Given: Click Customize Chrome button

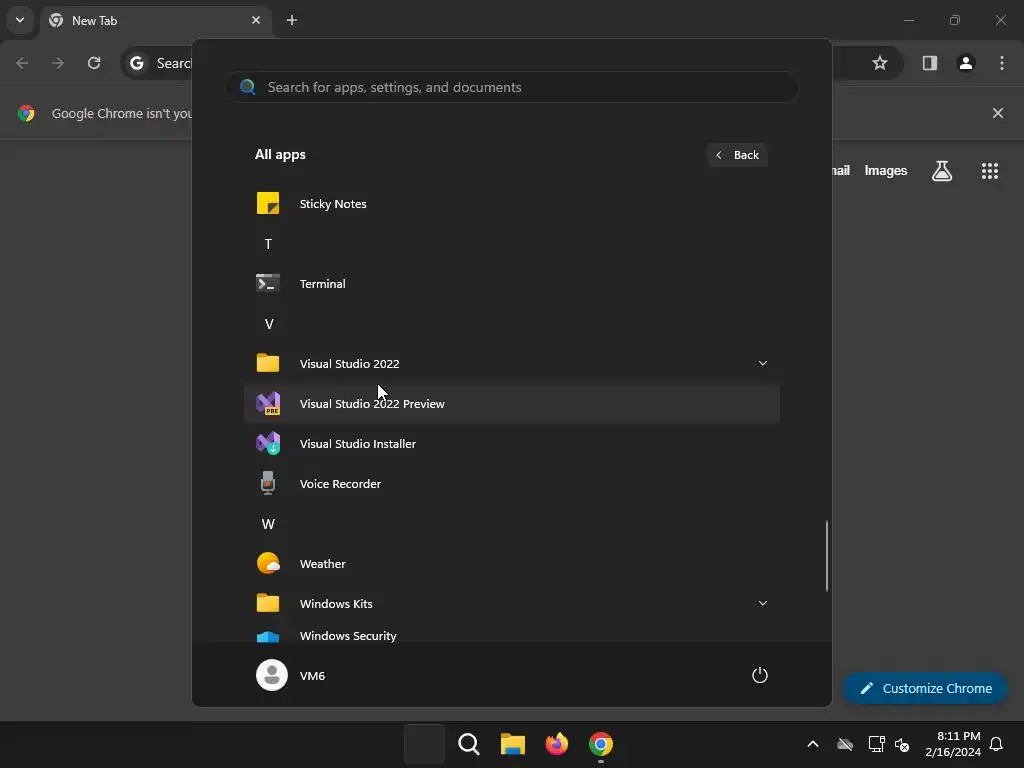Looking at the screenshot, I should (x=925, y=688).
